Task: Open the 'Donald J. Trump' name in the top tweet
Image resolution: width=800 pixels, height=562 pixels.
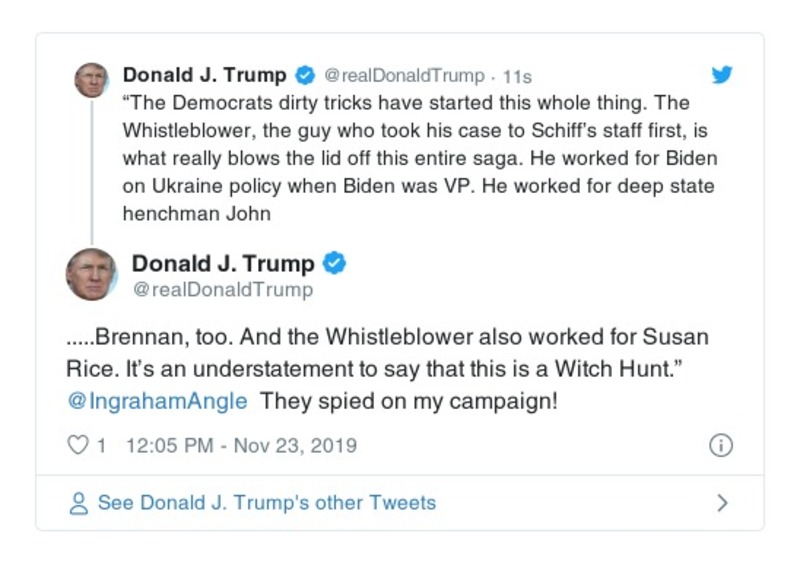Action: point(204,75)
